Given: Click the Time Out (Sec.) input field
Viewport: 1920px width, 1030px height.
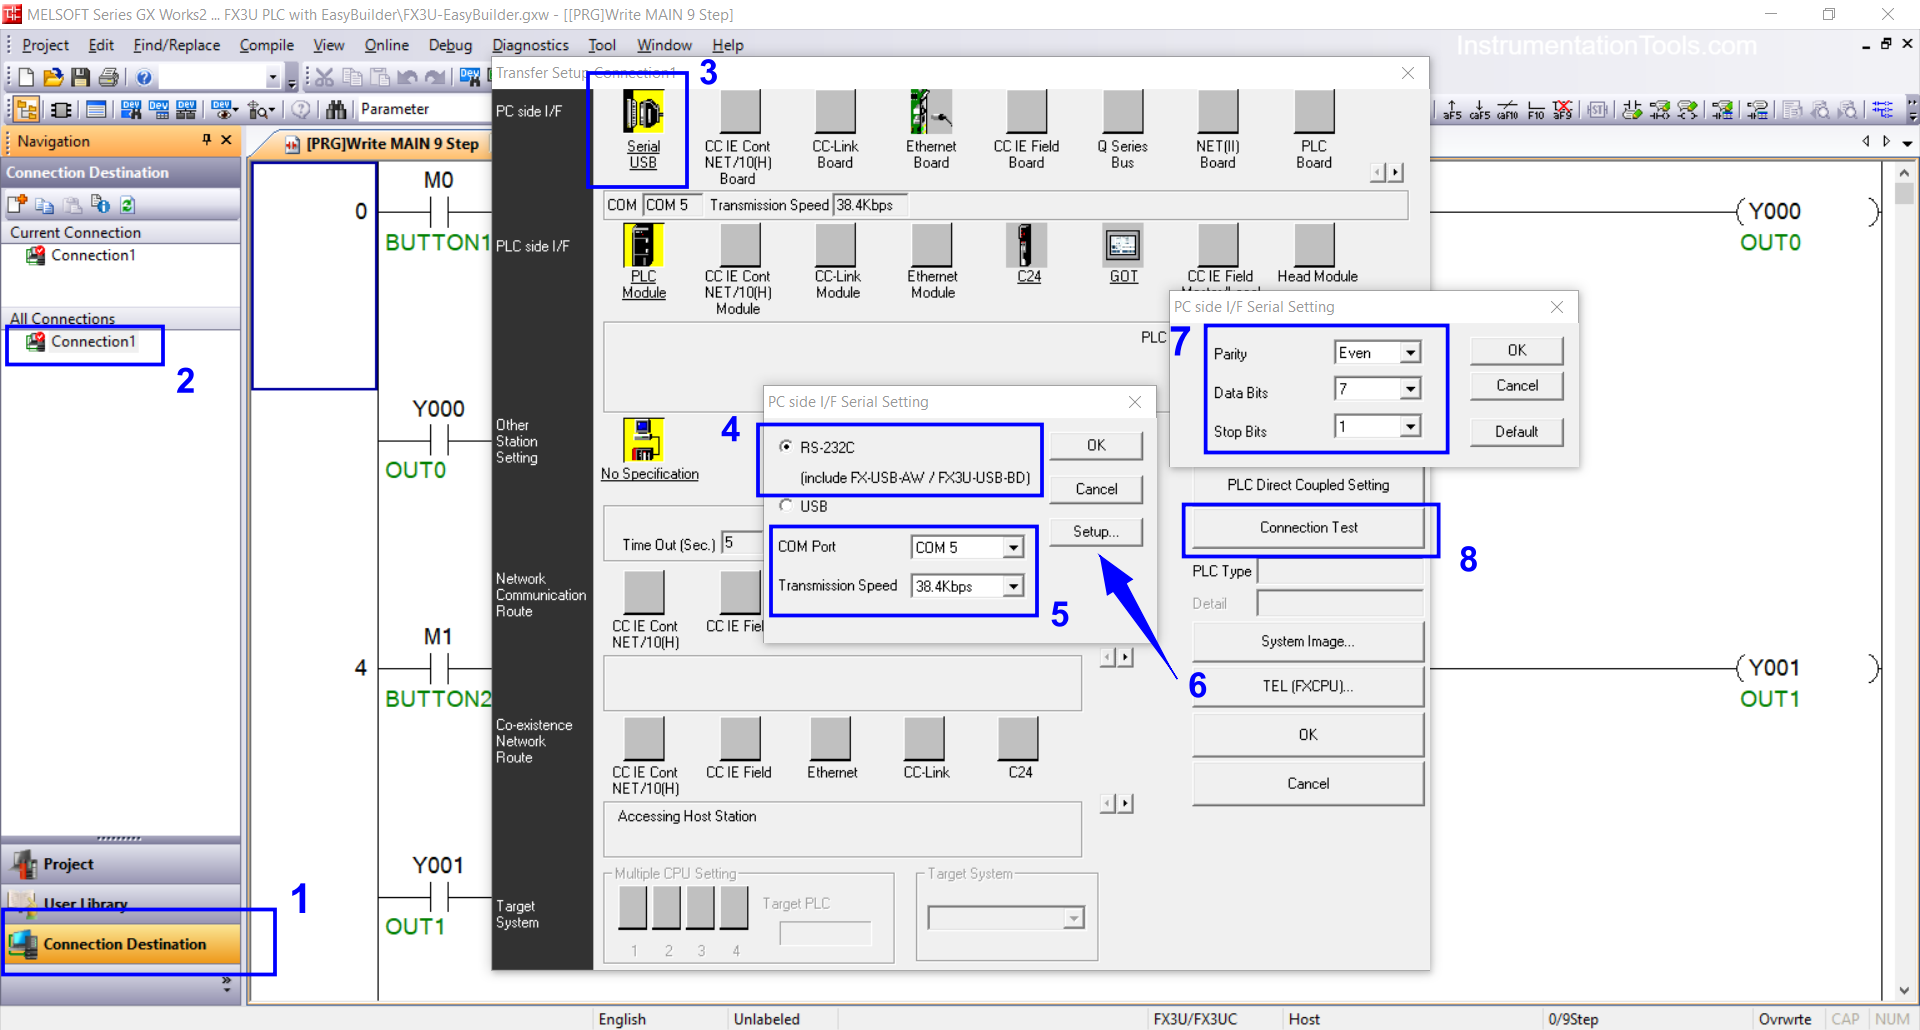Looking at the screenshot, I should point(741,543).
